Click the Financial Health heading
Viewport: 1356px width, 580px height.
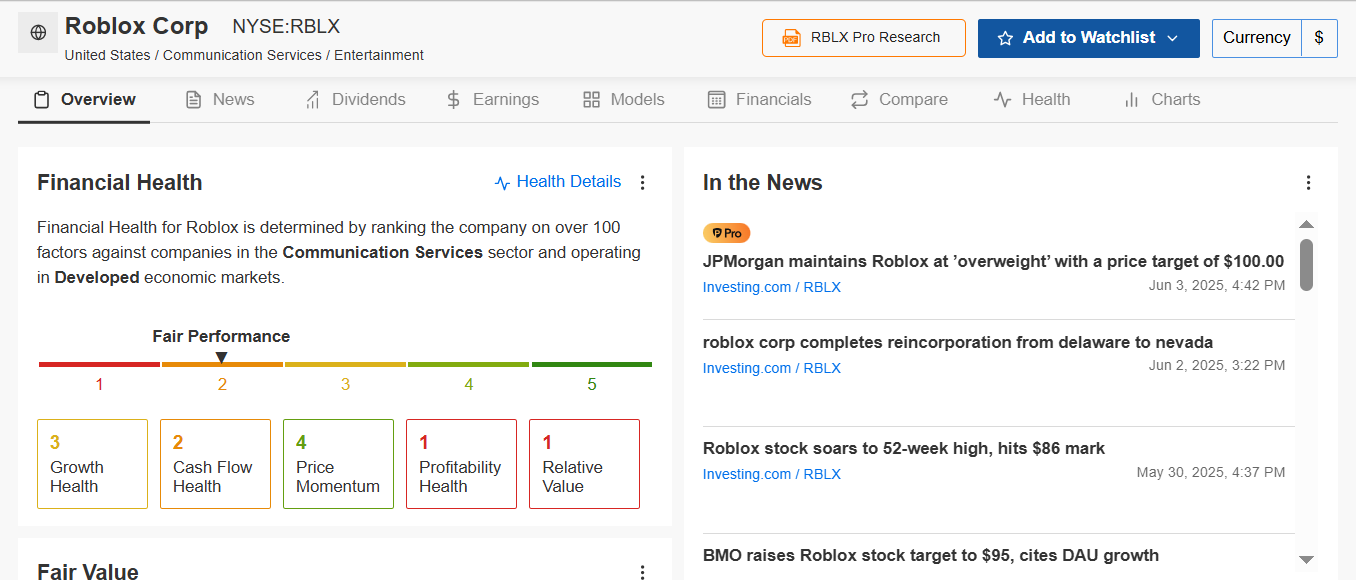click(120, 182)
